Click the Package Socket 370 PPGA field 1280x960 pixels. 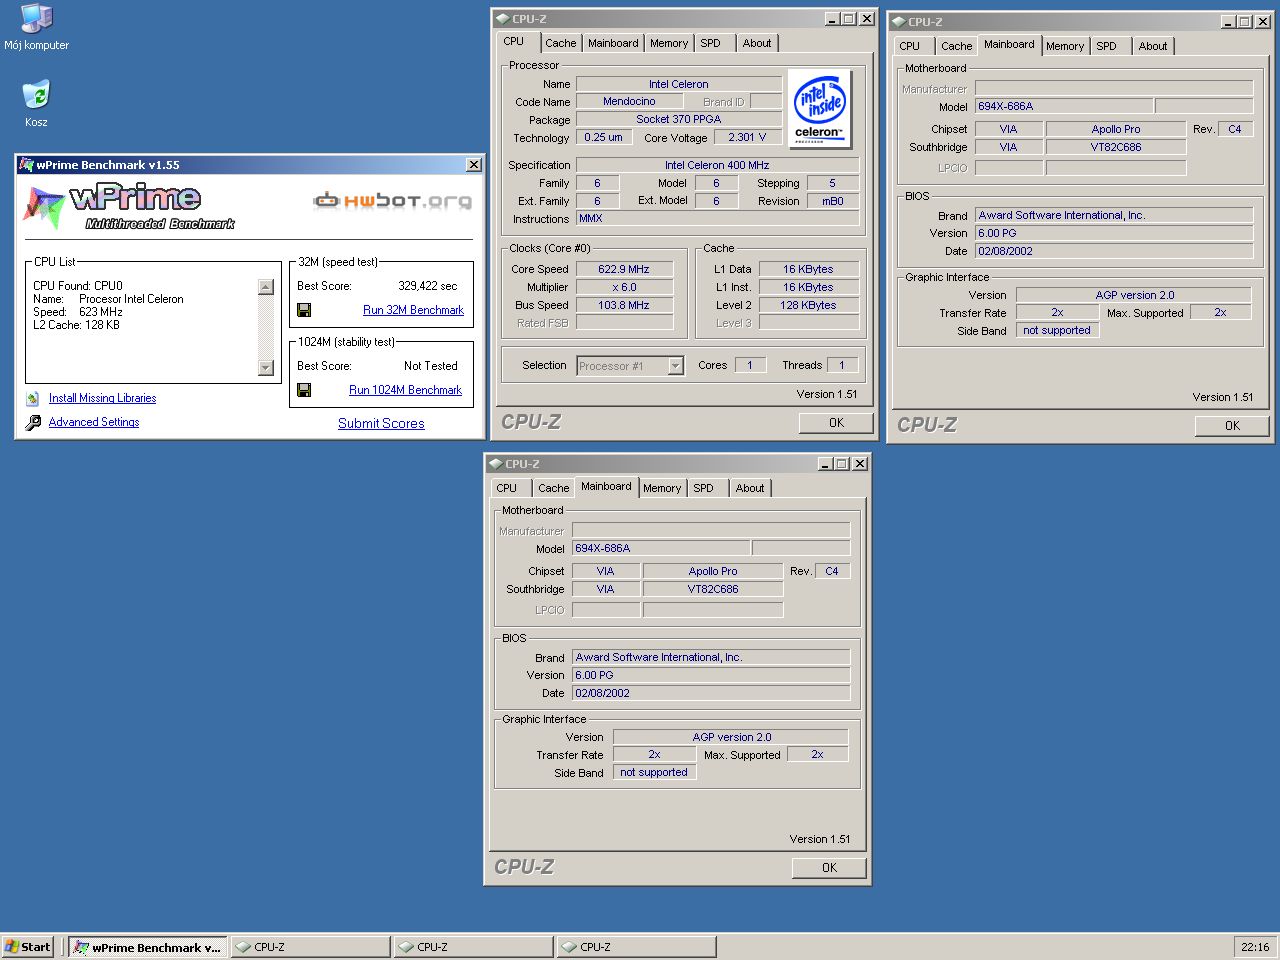tap(679, 120)
